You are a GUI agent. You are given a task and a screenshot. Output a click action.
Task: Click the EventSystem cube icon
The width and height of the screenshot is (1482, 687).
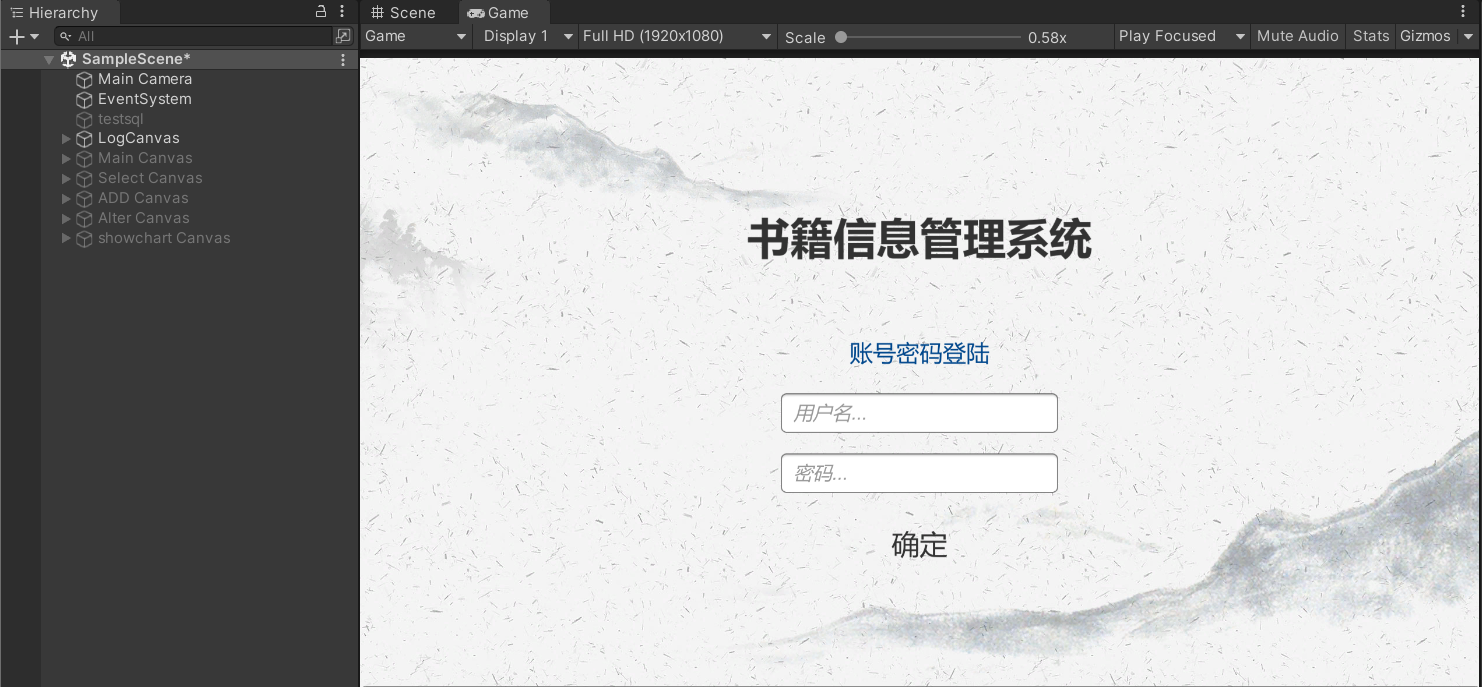click(85, 99)
